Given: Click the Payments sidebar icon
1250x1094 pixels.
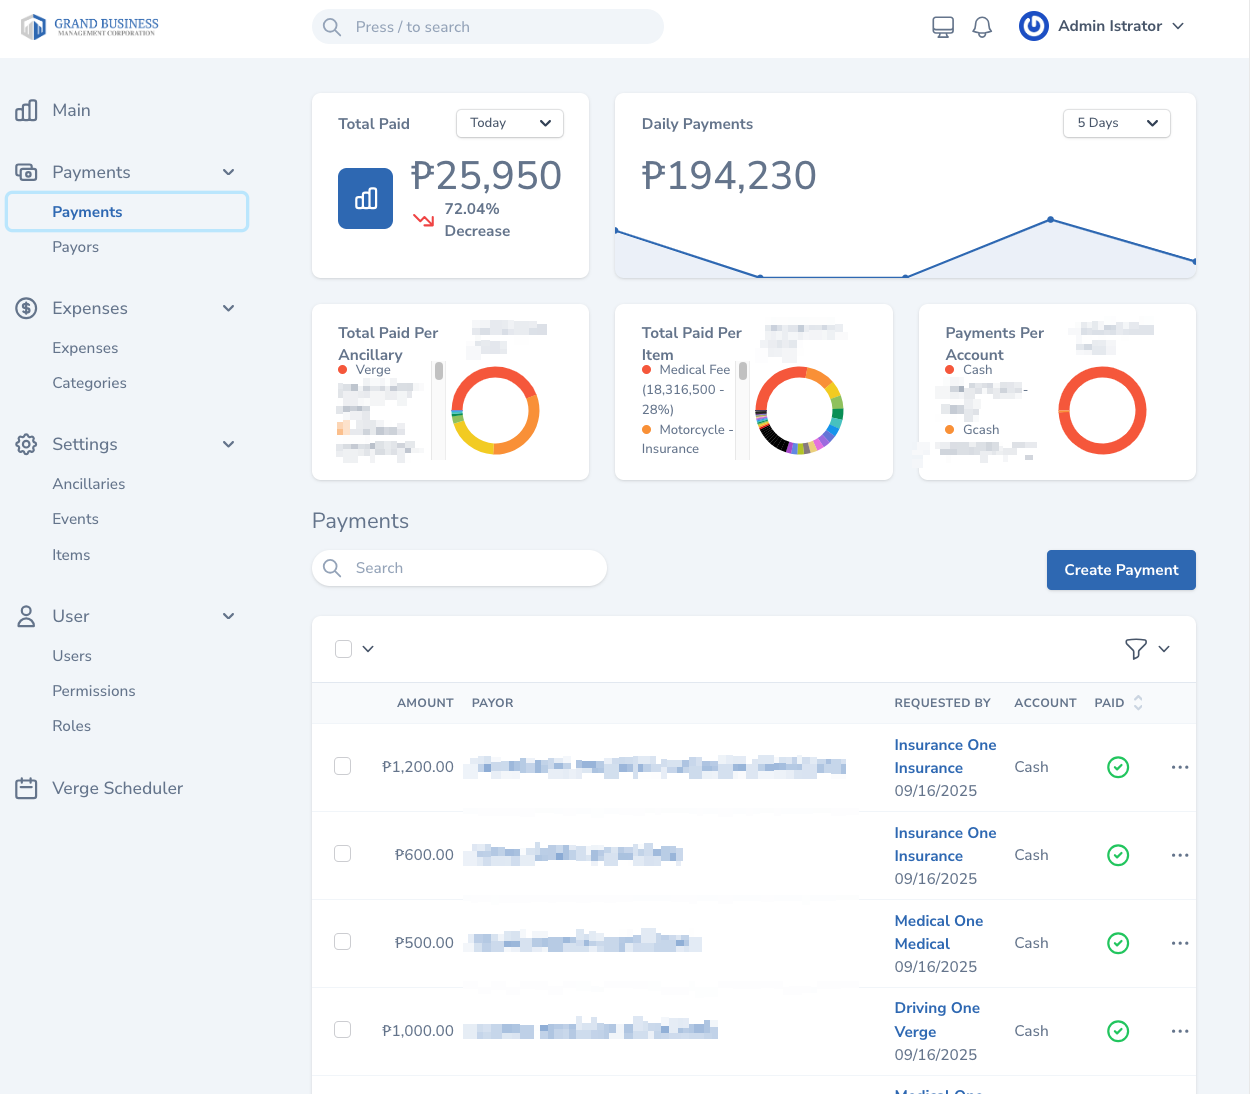Looking at the screenshot, I should coord(26,172).
